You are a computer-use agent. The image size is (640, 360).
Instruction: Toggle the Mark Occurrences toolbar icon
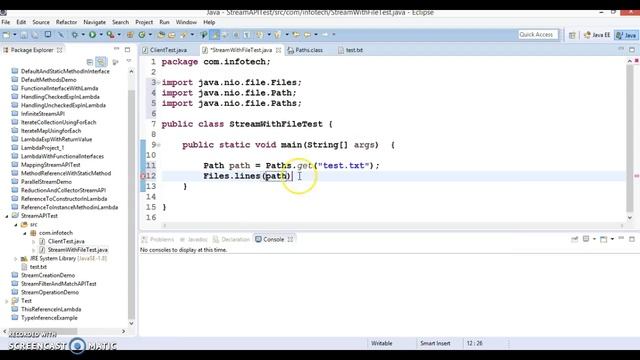(215, 35)
